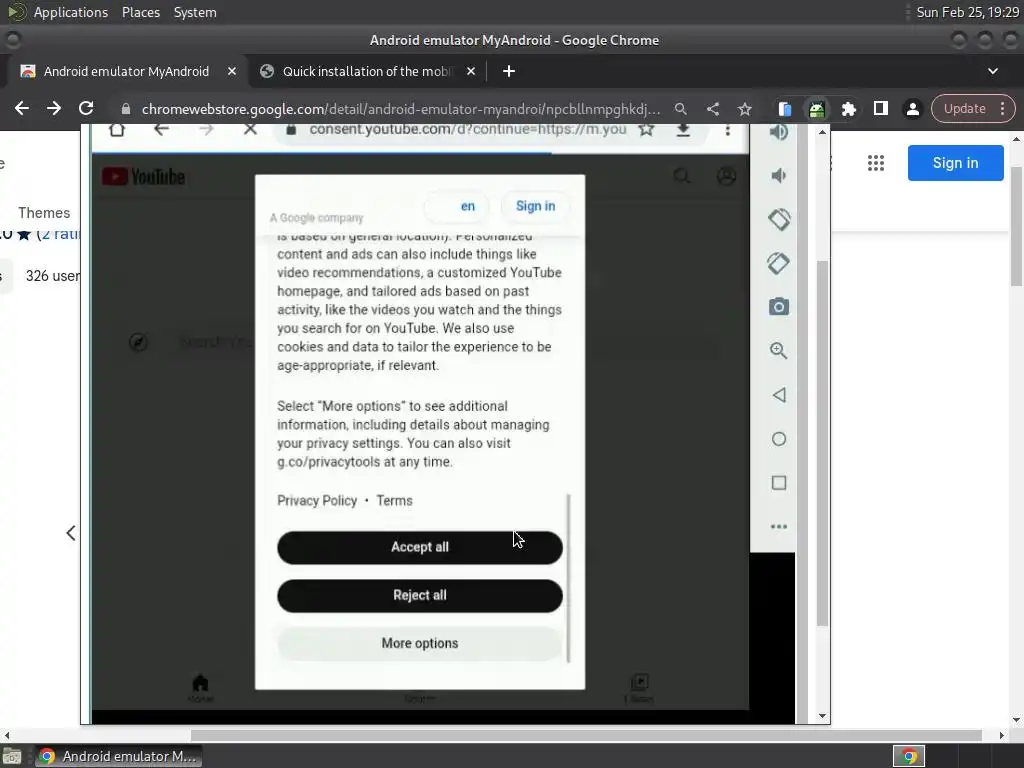The height and width of the screenshot is (768, 1024).
Task: Toggle Chrome side panel icon
Action: [x=881, y=108]
